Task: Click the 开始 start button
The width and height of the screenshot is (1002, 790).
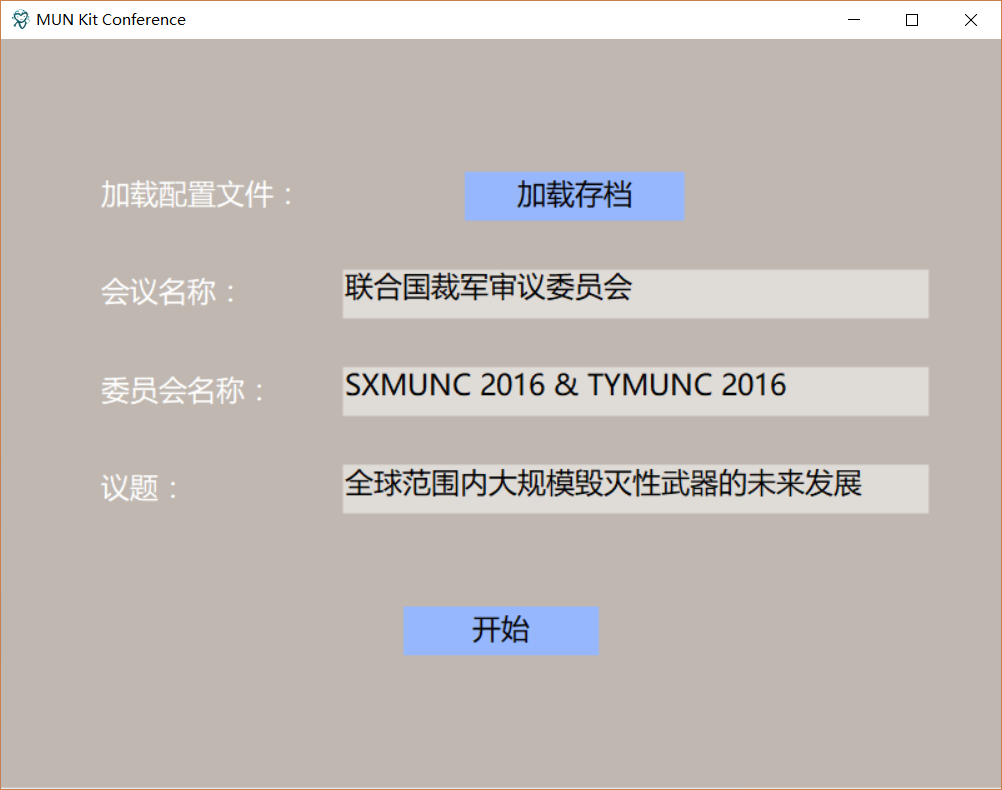Action: pyautogui.click(x=501, y=631)
